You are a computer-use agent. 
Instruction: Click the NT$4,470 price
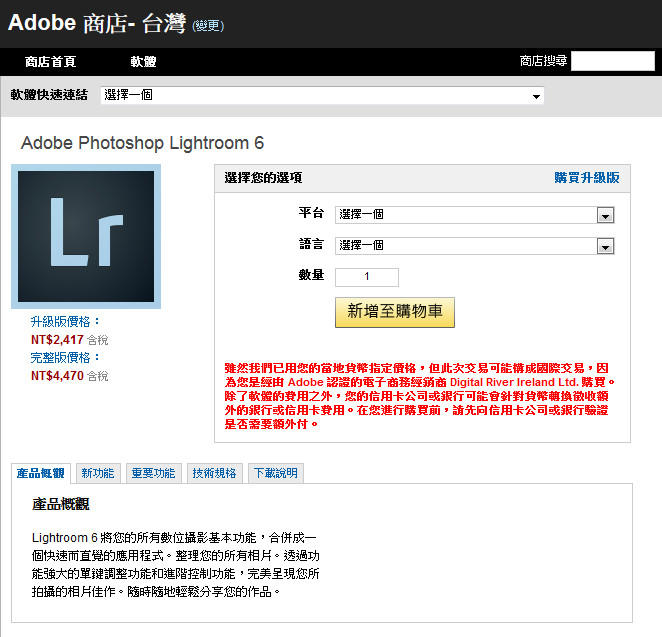[57, 375]
